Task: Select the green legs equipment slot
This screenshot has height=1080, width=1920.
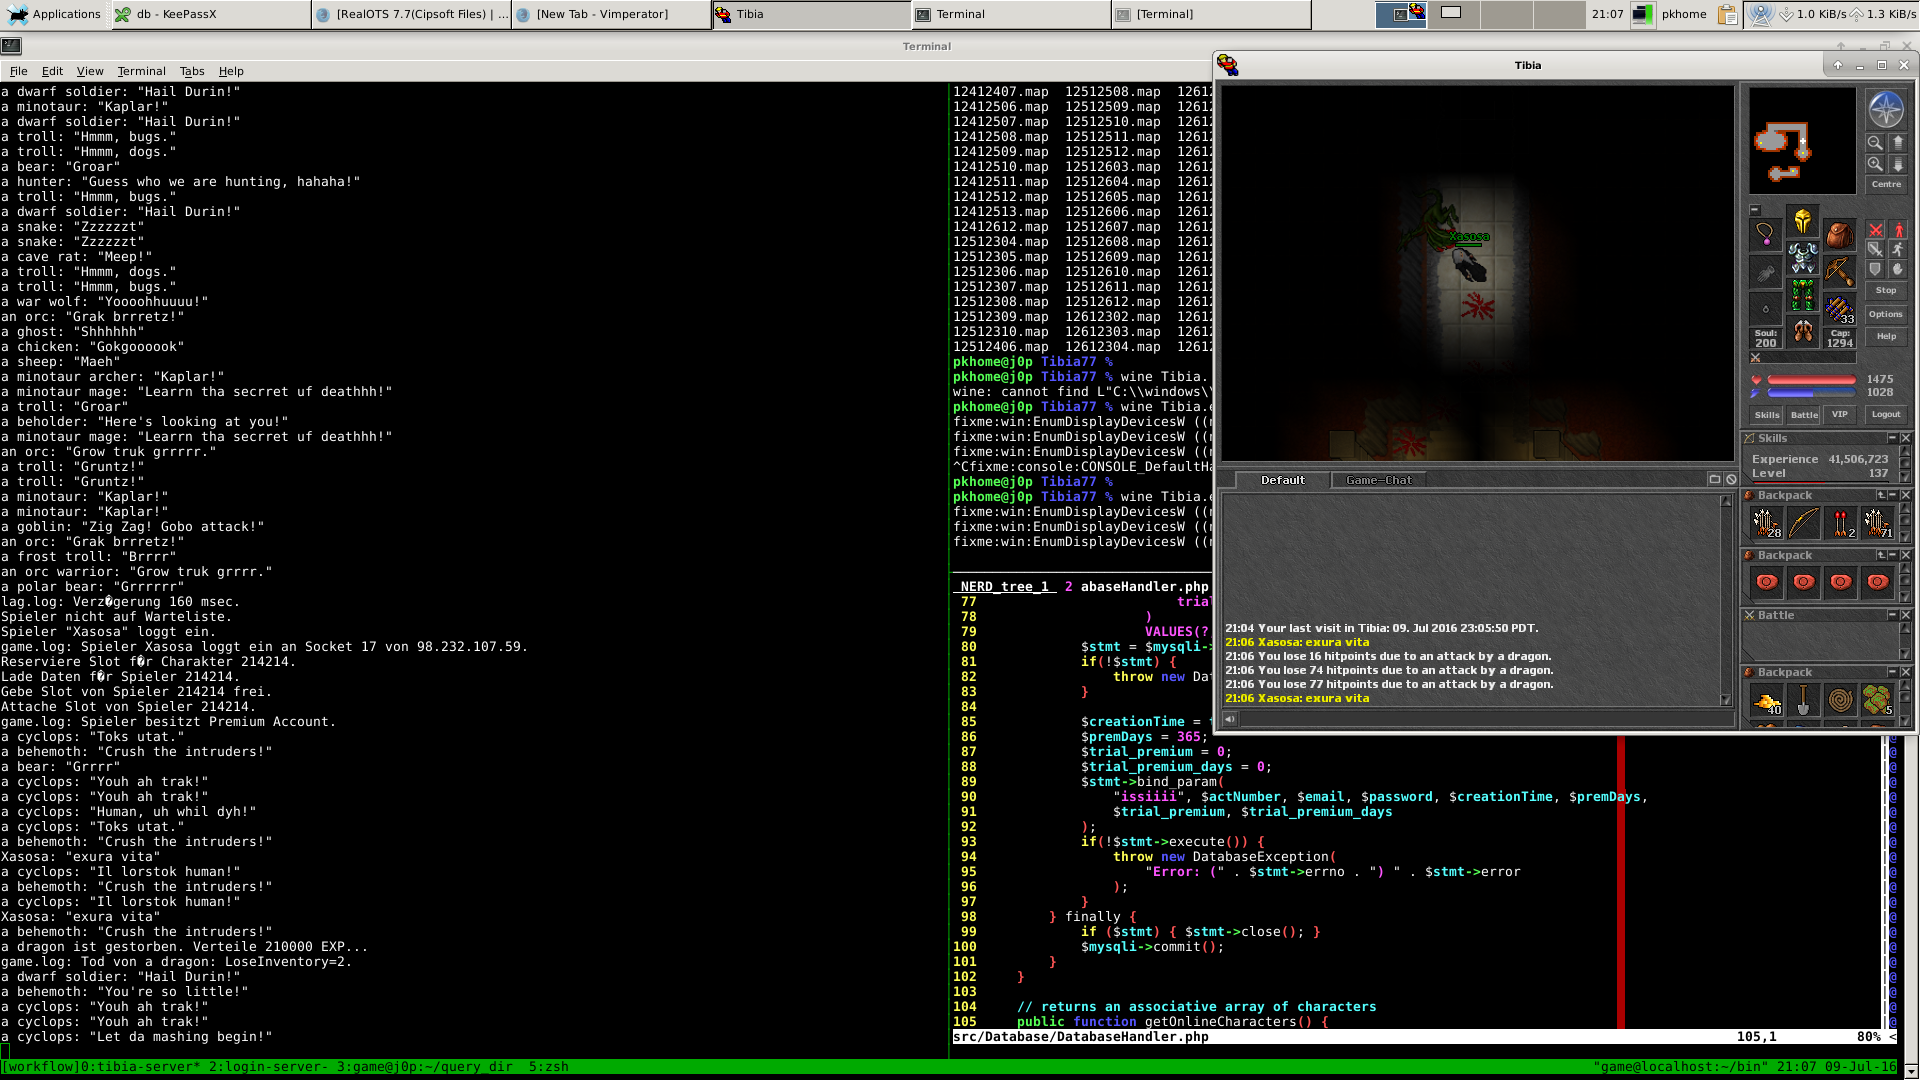Action: click(1803, 295)
